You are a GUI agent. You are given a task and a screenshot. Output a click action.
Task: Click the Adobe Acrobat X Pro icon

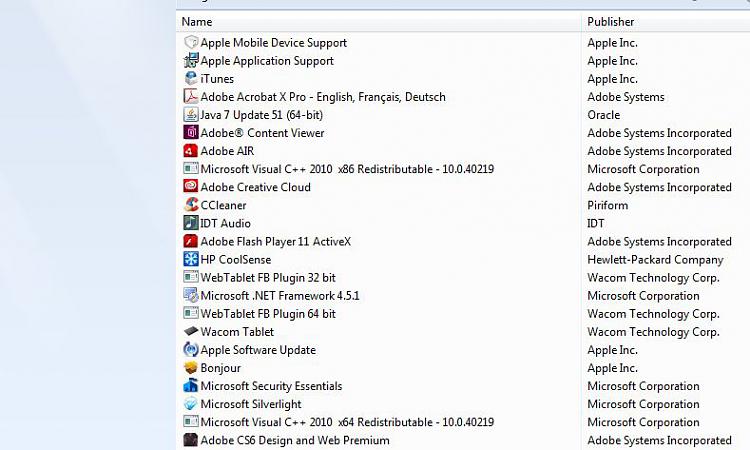[x=191, y=97]
